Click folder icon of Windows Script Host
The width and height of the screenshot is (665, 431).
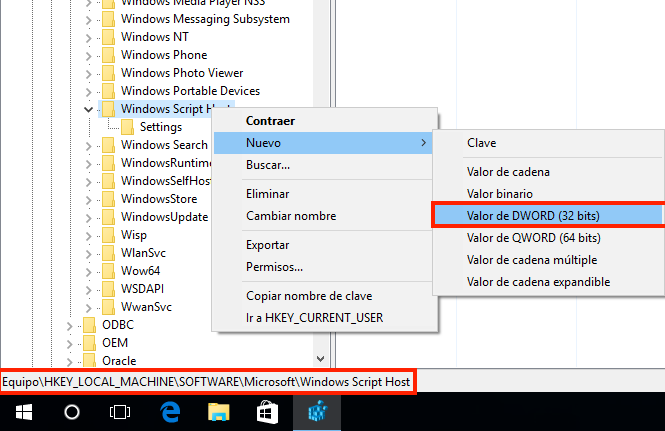pos(108,109)
